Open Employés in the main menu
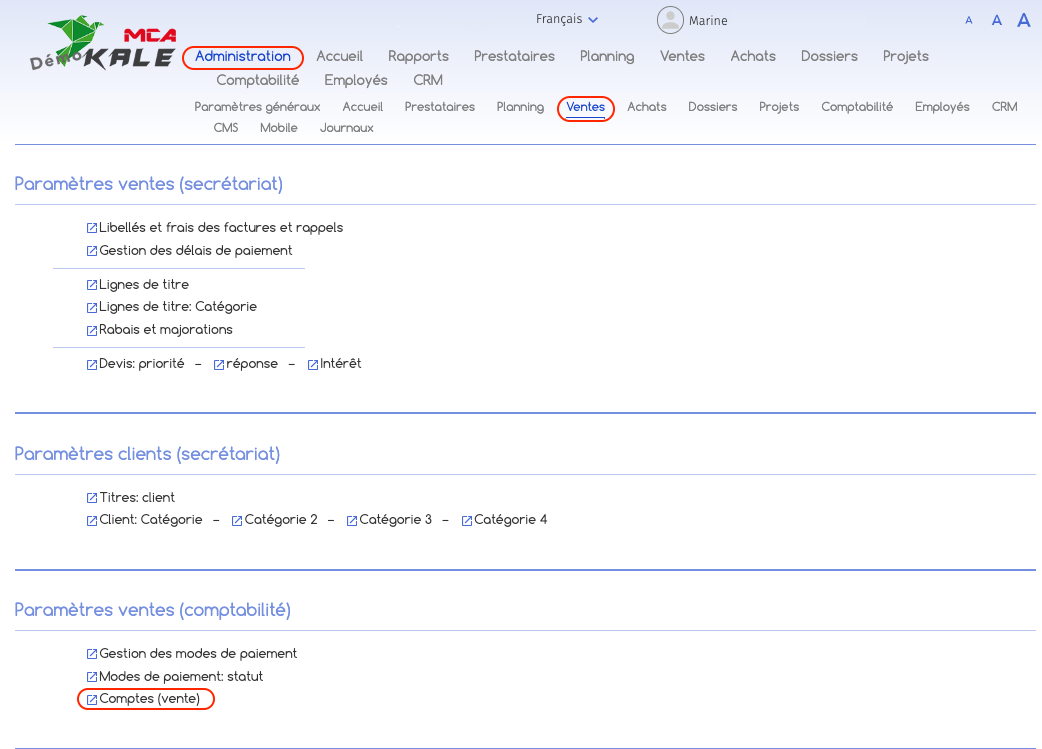The width and height of the screenshot is (1042, 749). tap(356, 80)
